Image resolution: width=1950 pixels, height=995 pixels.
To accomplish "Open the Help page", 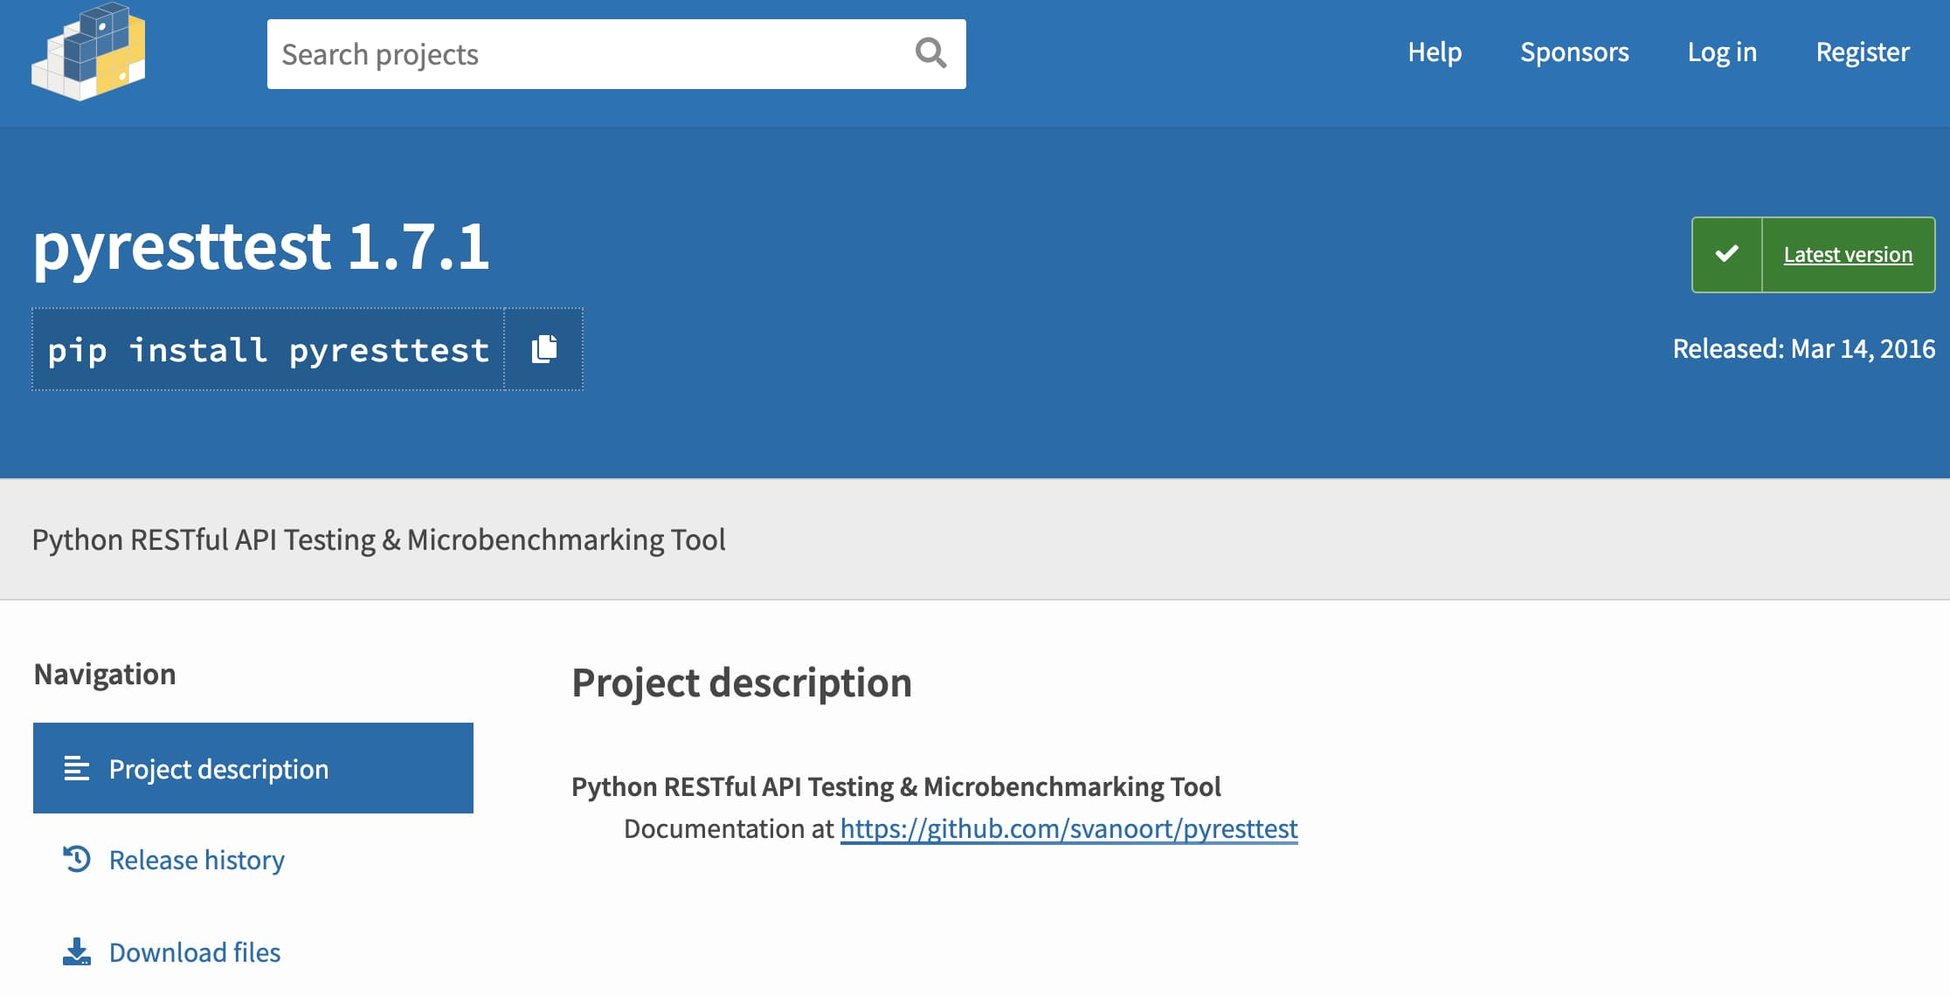I will 1435,52.
